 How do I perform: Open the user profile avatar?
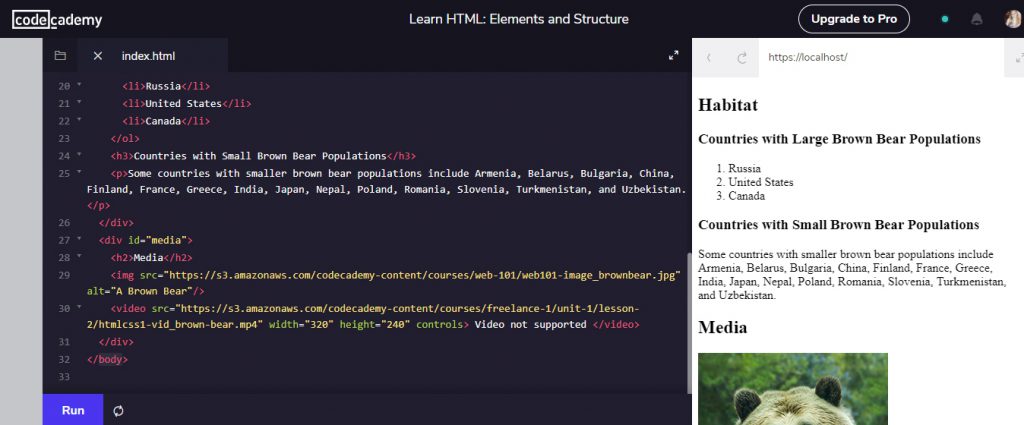(x=1012, y=19)
